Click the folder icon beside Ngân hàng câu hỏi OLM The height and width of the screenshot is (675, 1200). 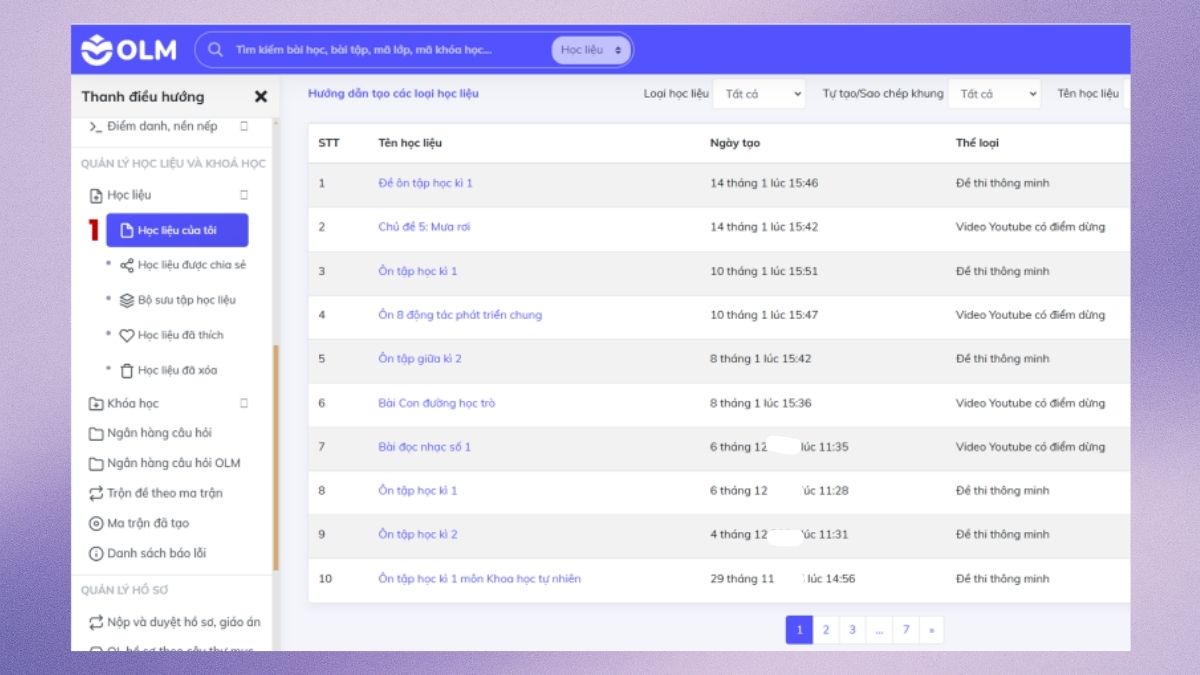coord(96,463)
